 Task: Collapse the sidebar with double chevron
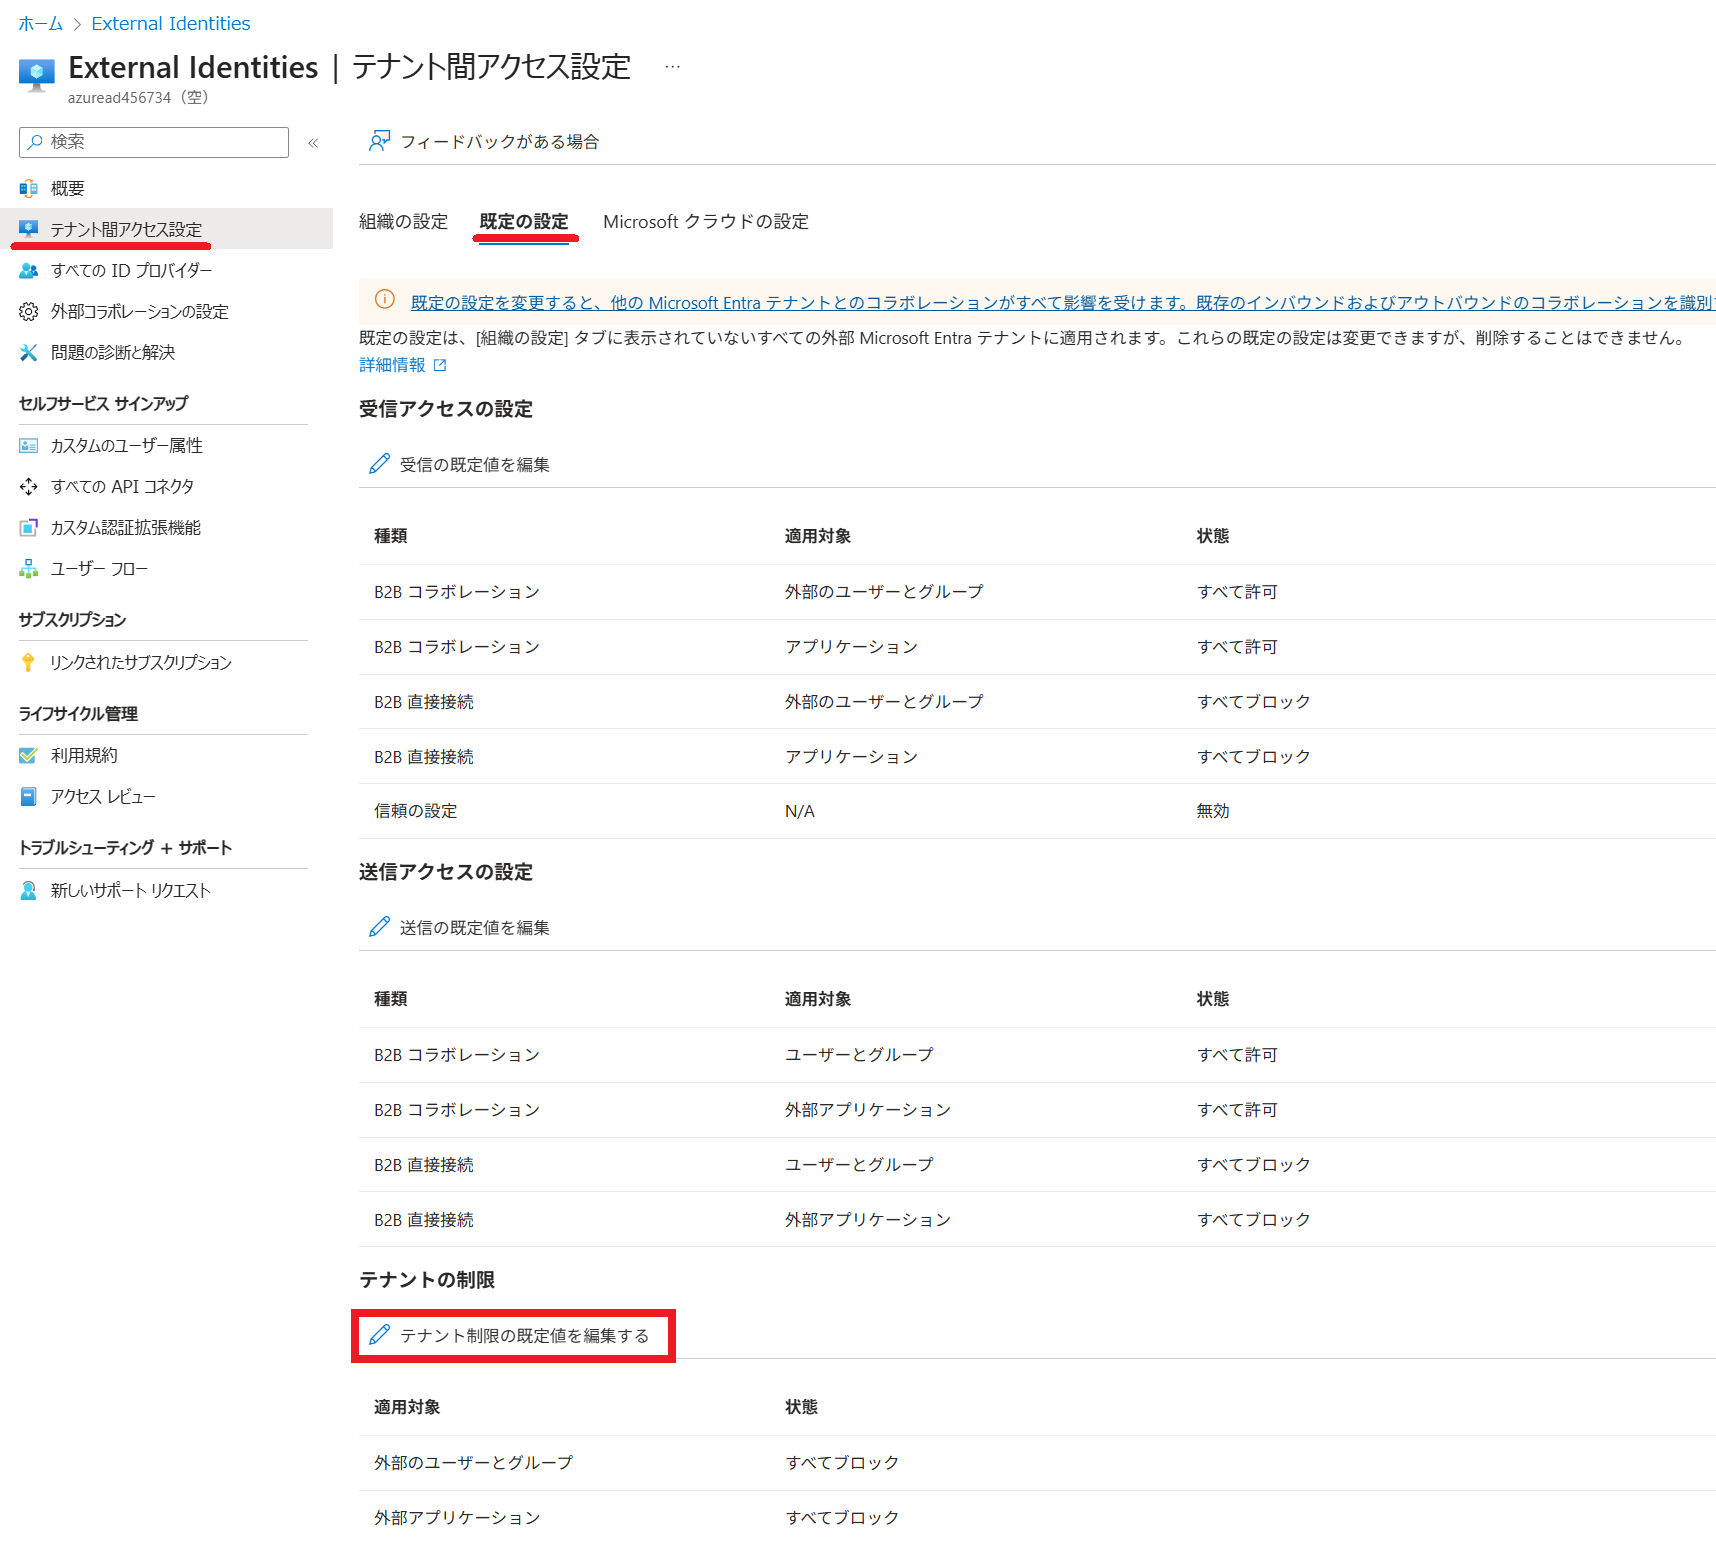click(313, 143)
